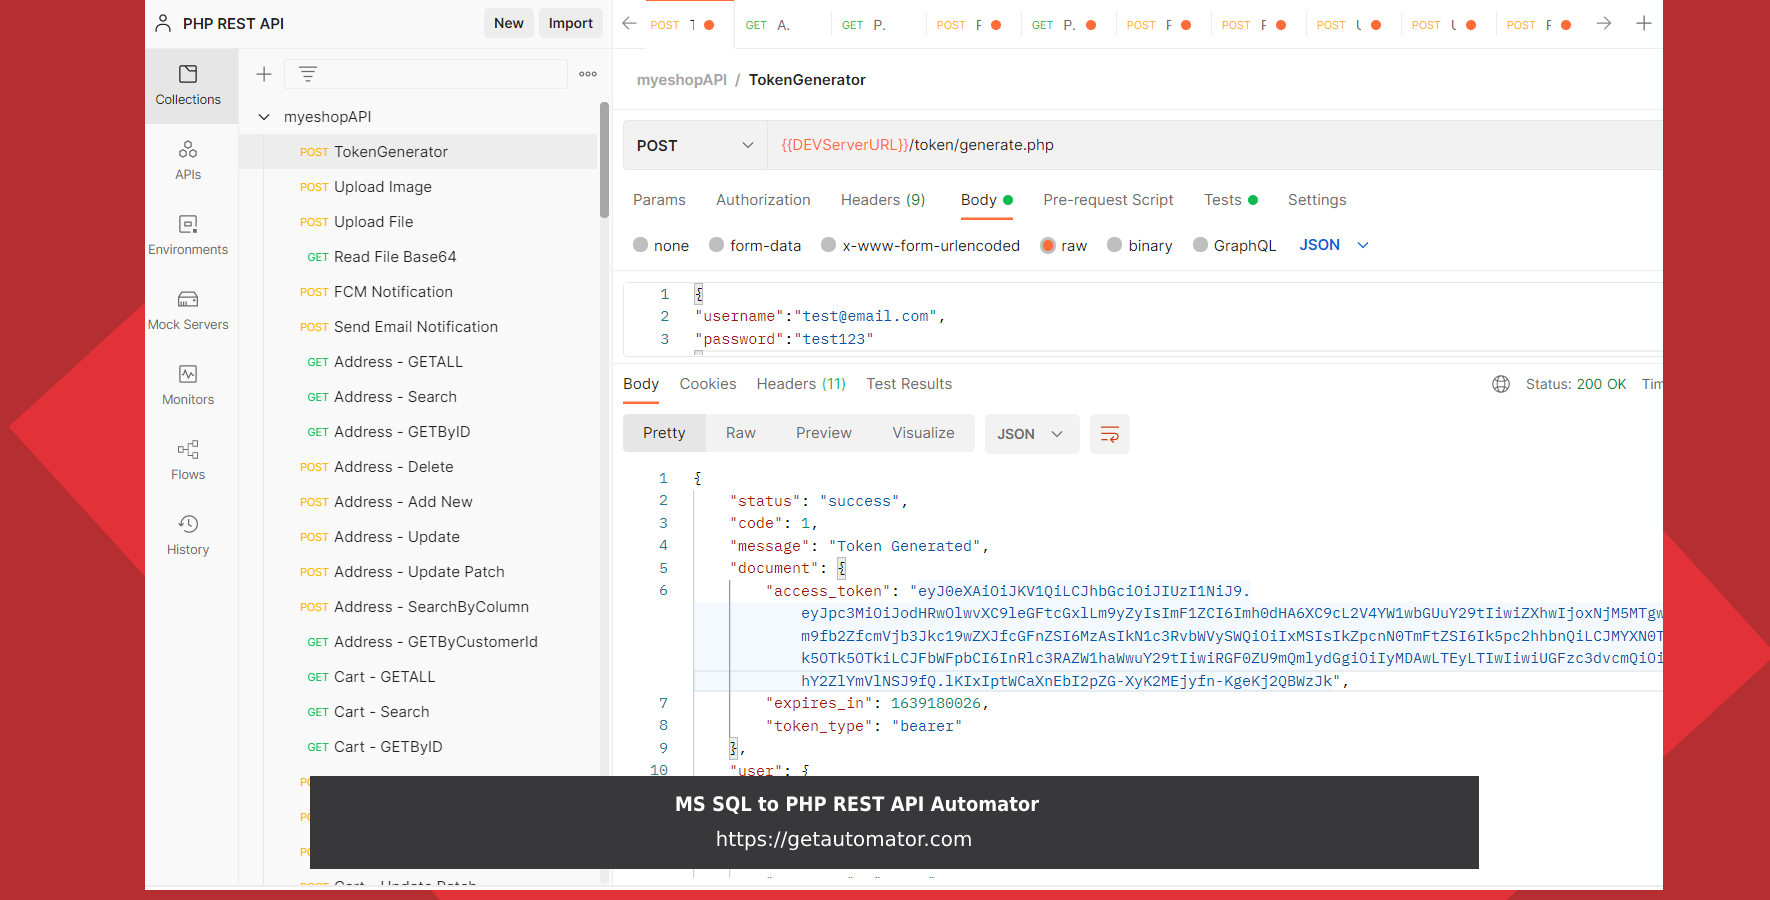Image resolution: width=1770 pixels, height=900 pixels.
Task: Switch response view to Visualize
Action: pos(923,433)
